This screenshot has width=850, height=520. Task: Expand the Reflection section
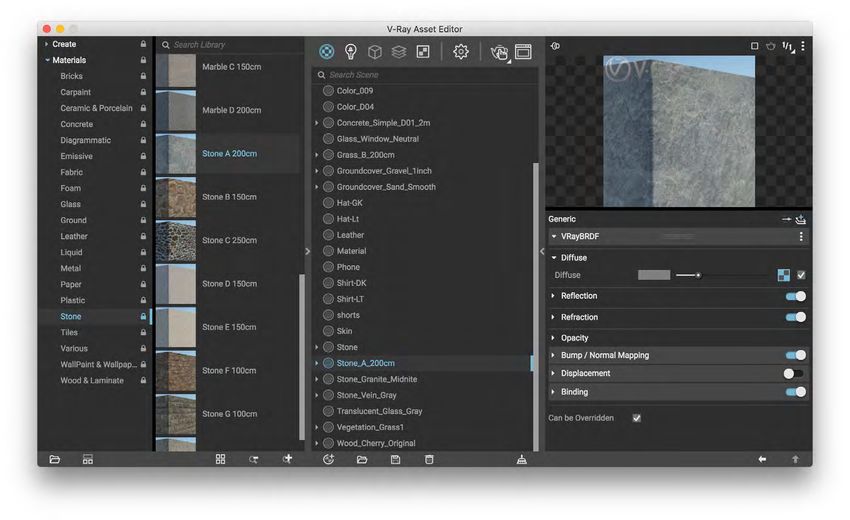point(553,296)
